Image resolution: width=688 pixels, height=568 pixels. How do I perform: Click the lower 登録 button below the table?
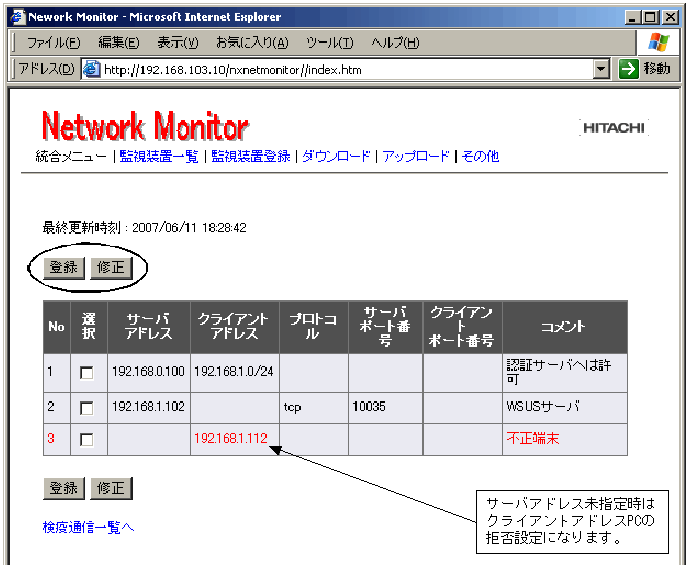point(64,488)
